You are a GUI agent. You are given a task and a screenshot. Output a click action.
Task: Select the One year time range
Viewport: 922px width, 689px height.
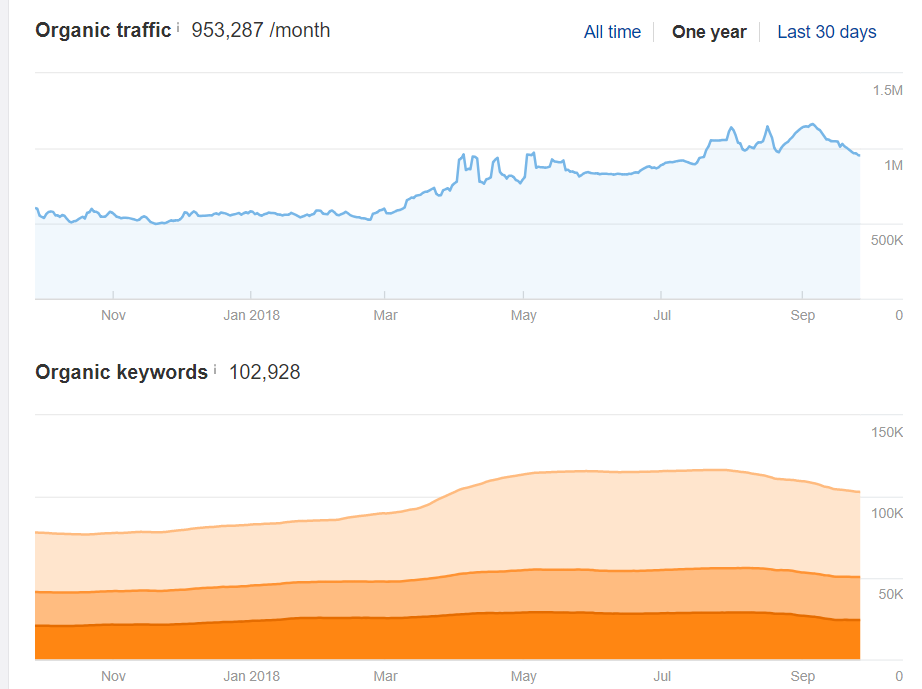click(709, 32)
